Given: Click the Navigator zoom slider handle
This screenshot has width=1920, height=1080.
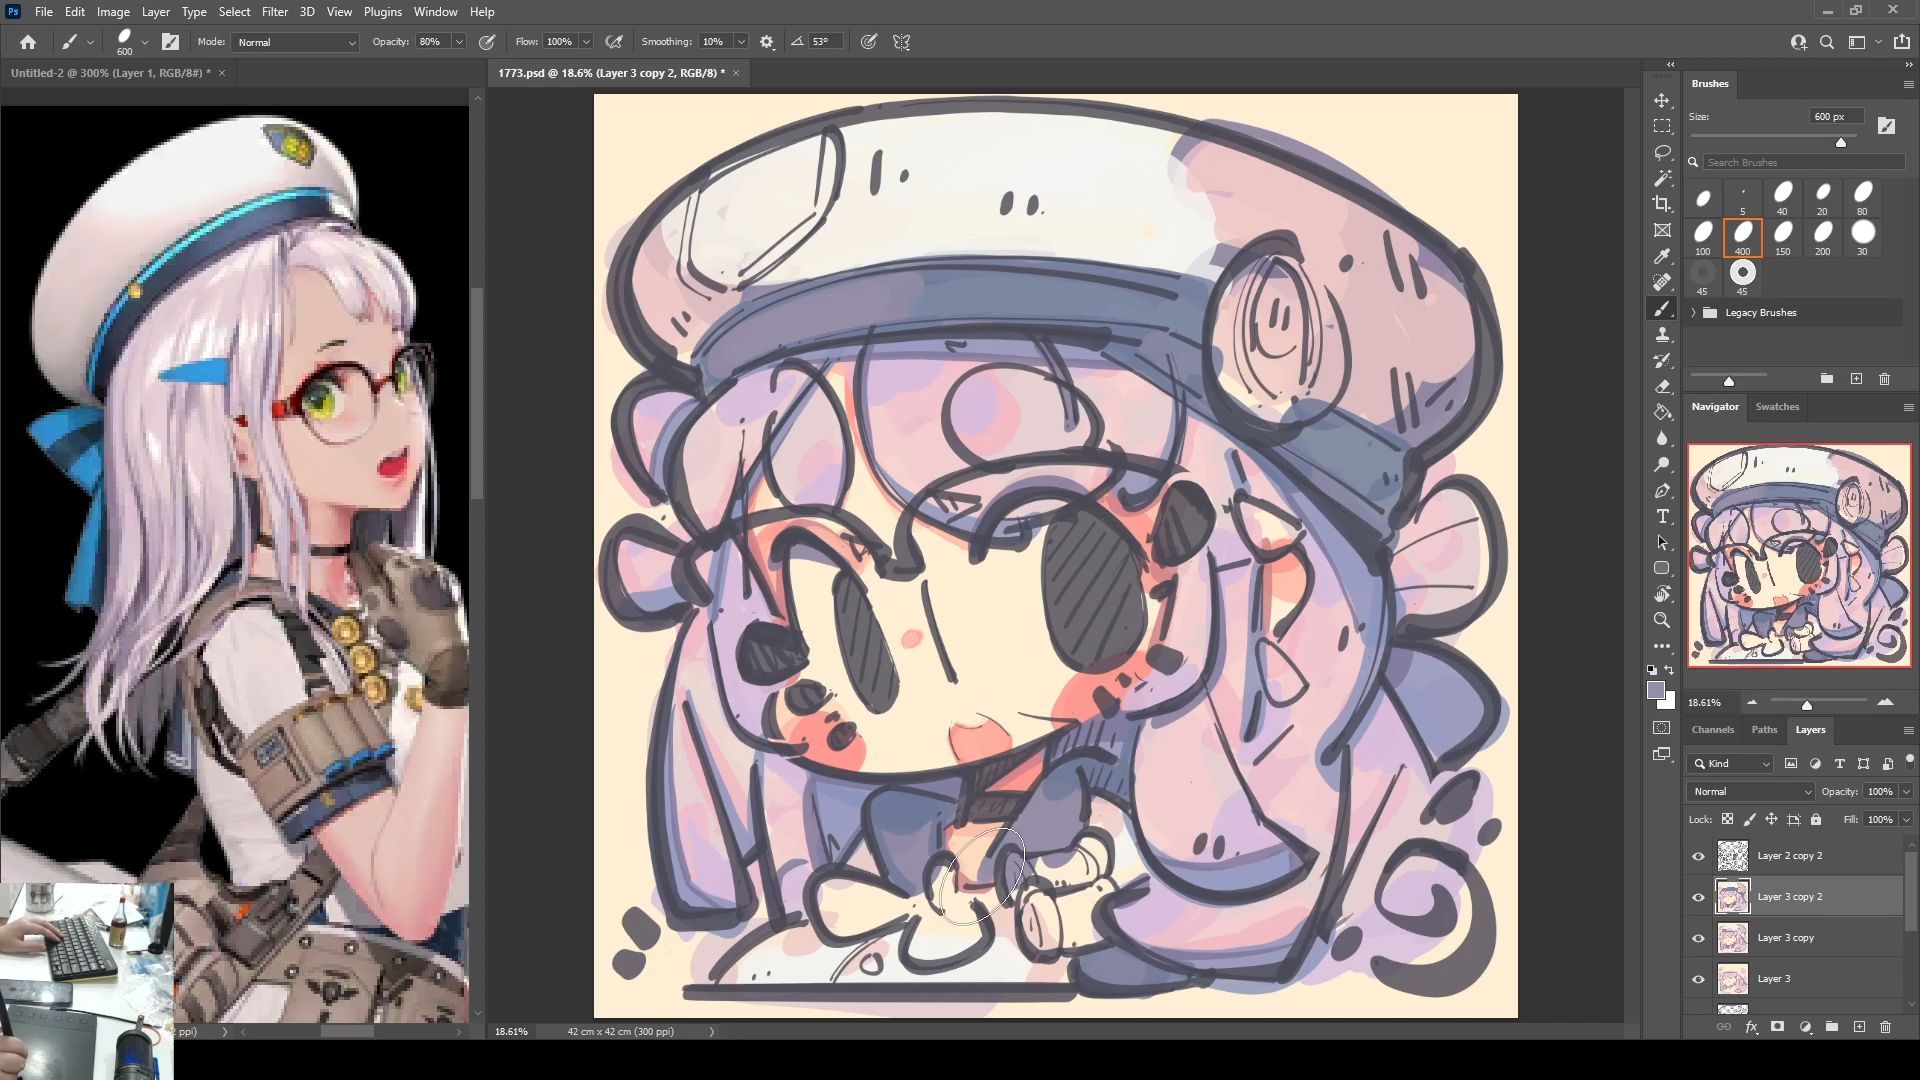Looking at the screenshot, I should (1807, 705).
